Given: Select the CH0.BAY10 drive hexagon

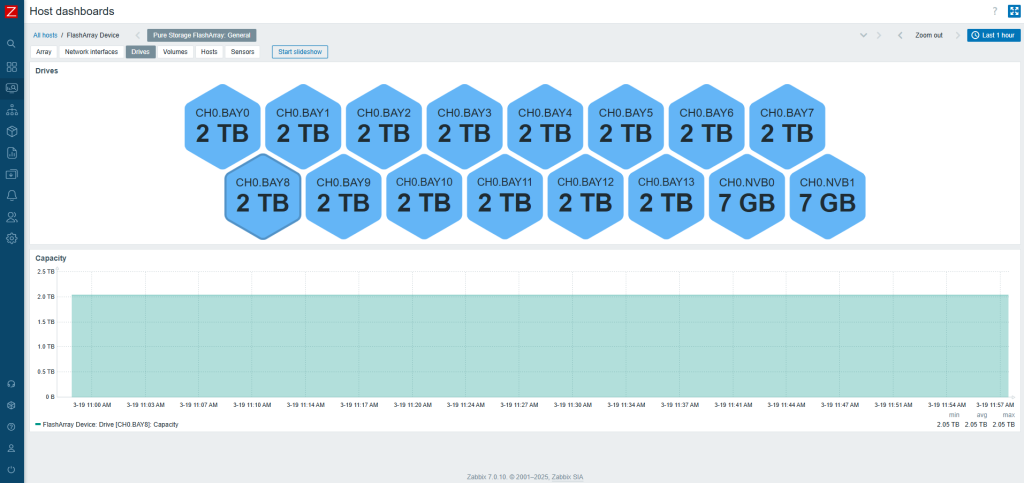Looking at the screenshot, I should click(x=424, y=196).
